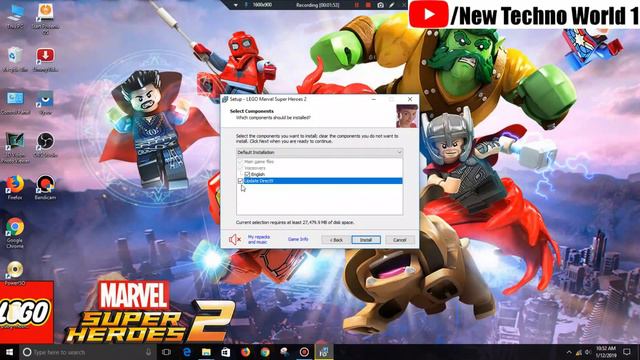
Task: Minimize the Setup window
Action: coord(373,99)
